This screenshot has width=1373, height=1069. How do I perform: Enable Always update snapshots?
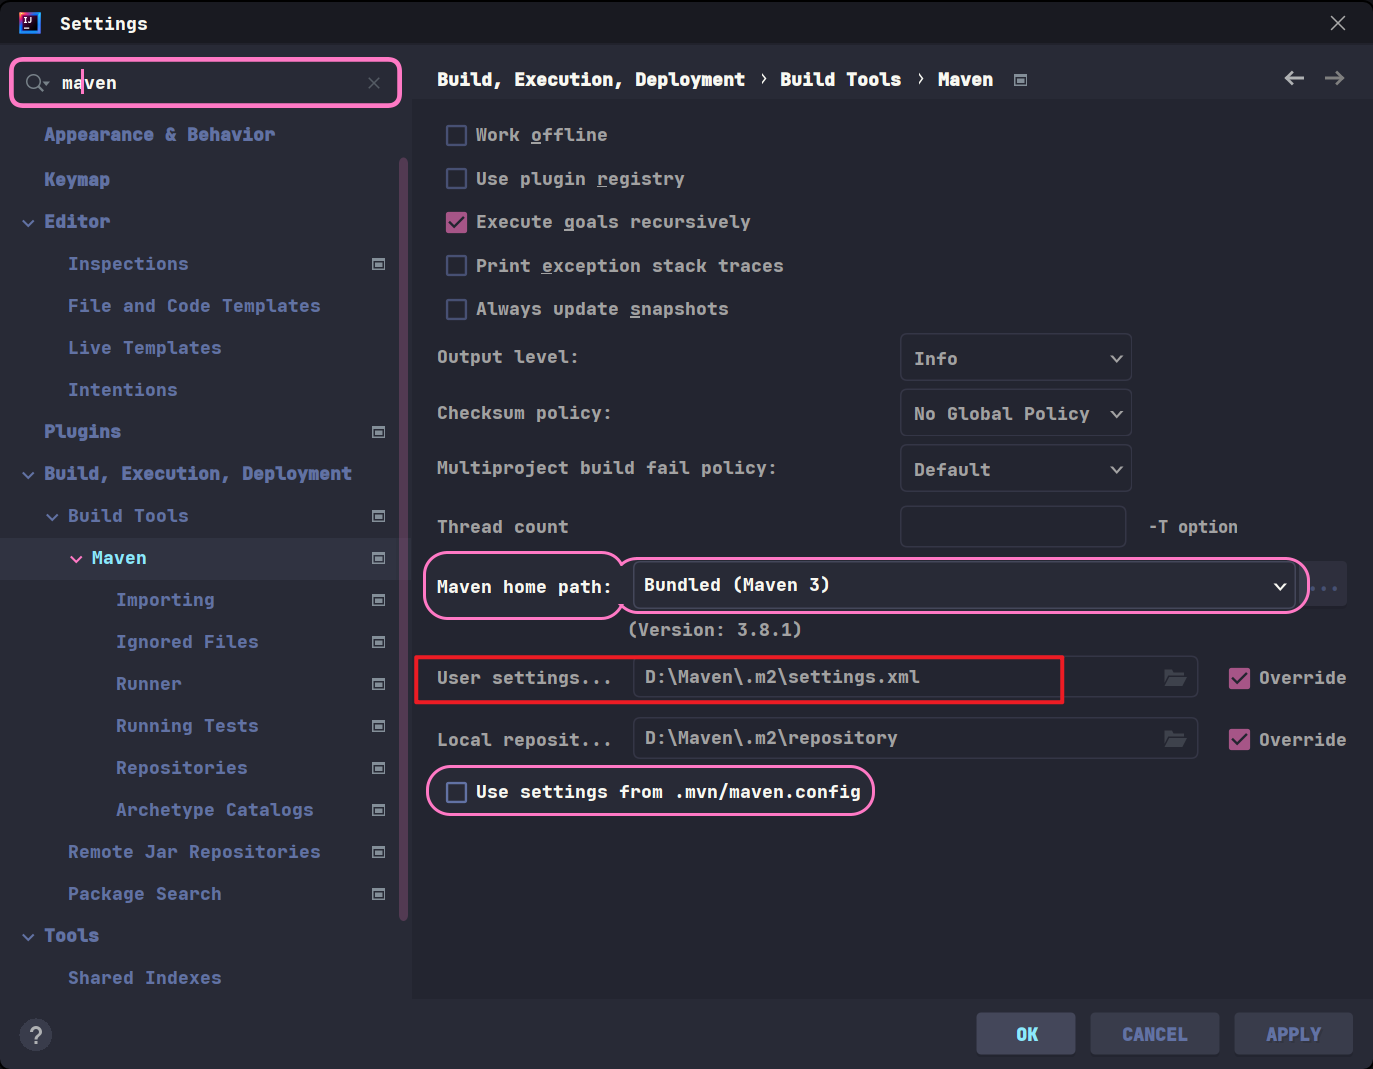[x=456, y=309]
